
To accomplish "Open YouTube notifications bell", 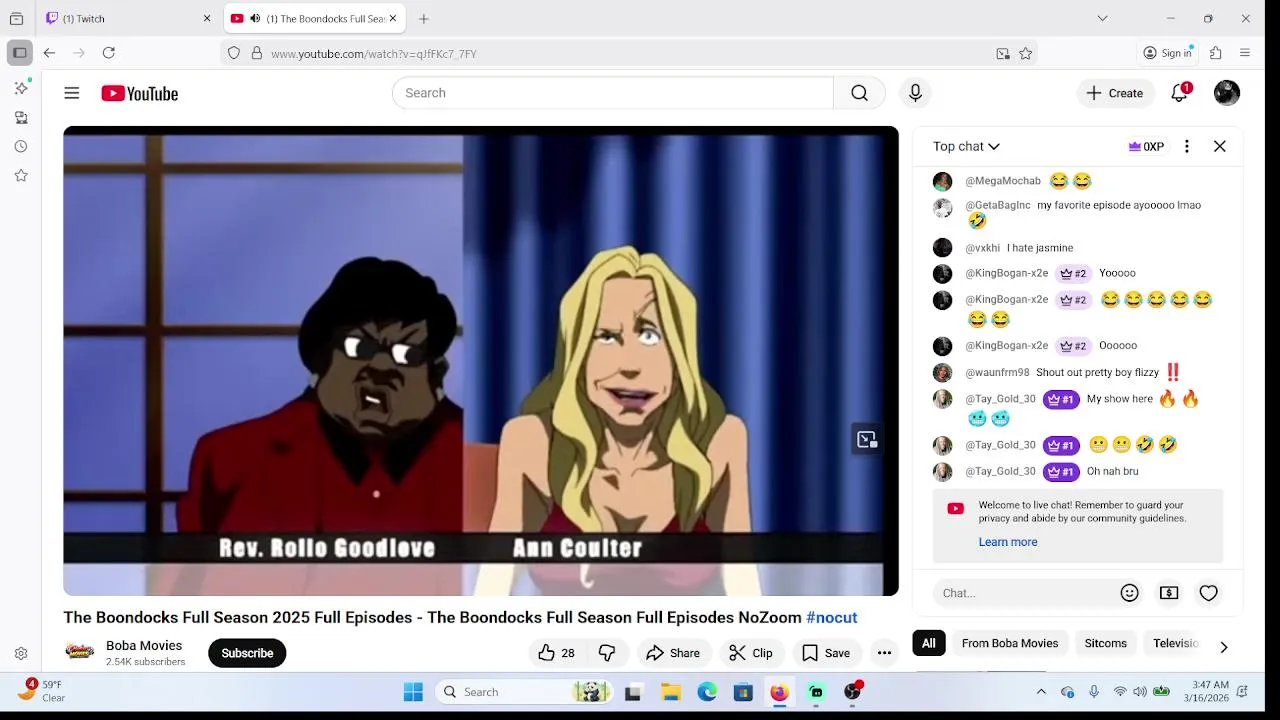I will click(1180, 93).
